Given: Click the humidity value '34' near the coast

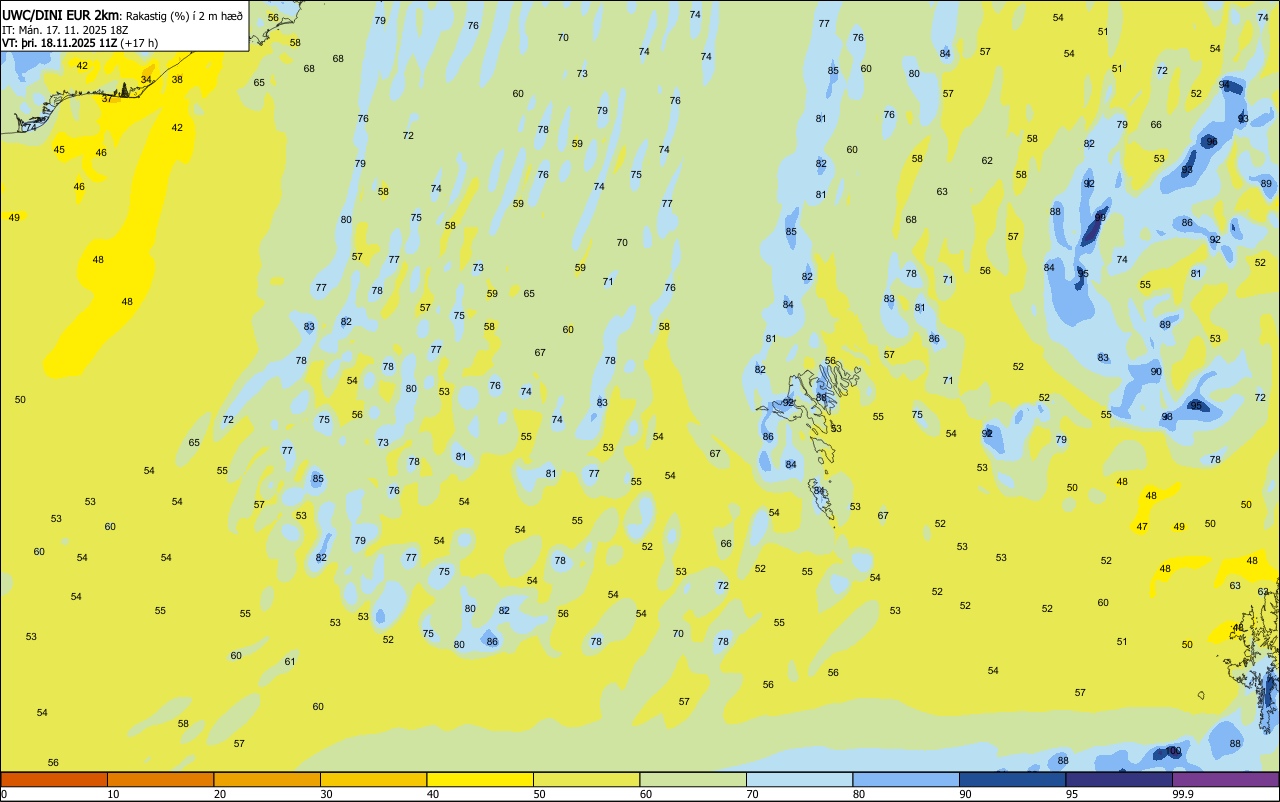Looking at the screenshot, I should click(146, 79).
